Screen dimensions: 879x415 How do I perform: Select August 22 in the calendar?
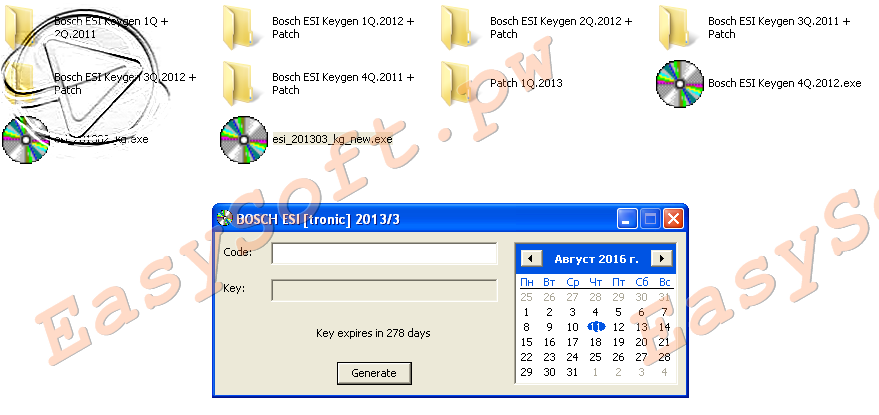(x=526, y=357)
